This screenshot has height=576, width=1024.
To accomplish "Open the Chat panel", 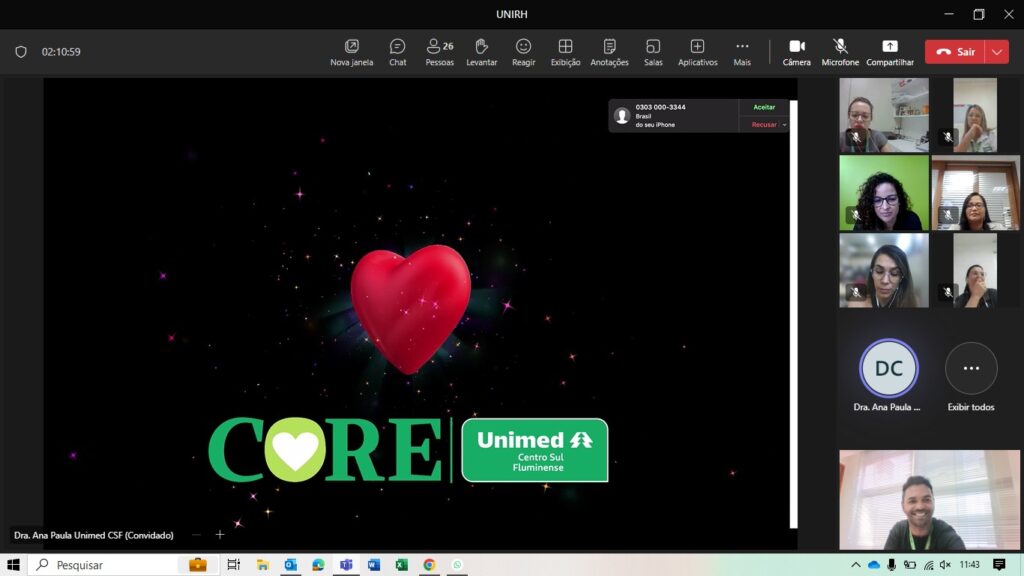I will 397,52.
